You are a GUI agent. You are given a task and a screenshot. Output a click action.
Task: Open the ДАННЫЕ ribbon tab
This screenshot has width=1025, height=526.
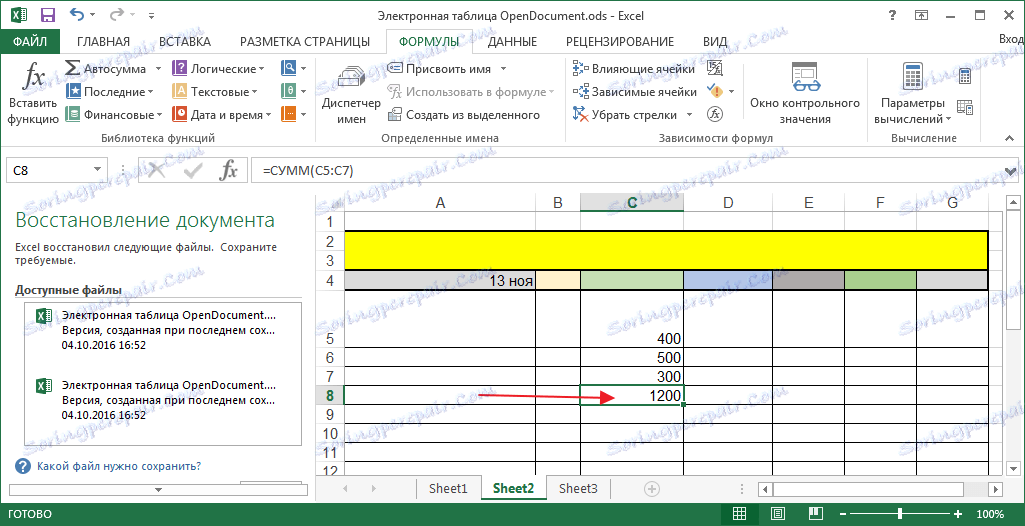click(512, 41)
